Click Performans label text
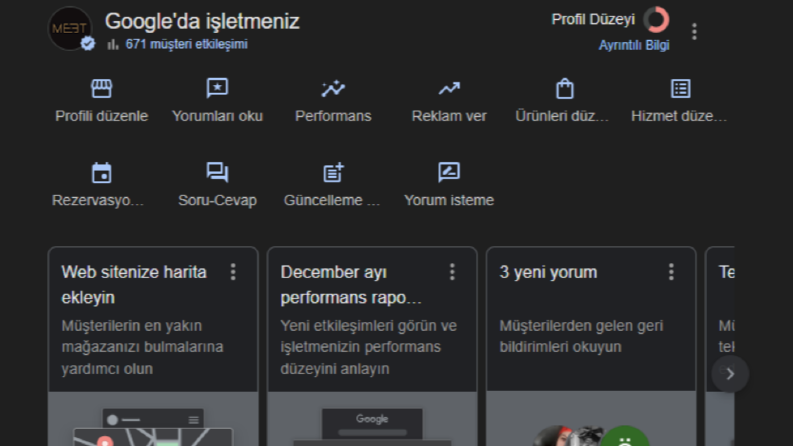 [x=333, y=116]
